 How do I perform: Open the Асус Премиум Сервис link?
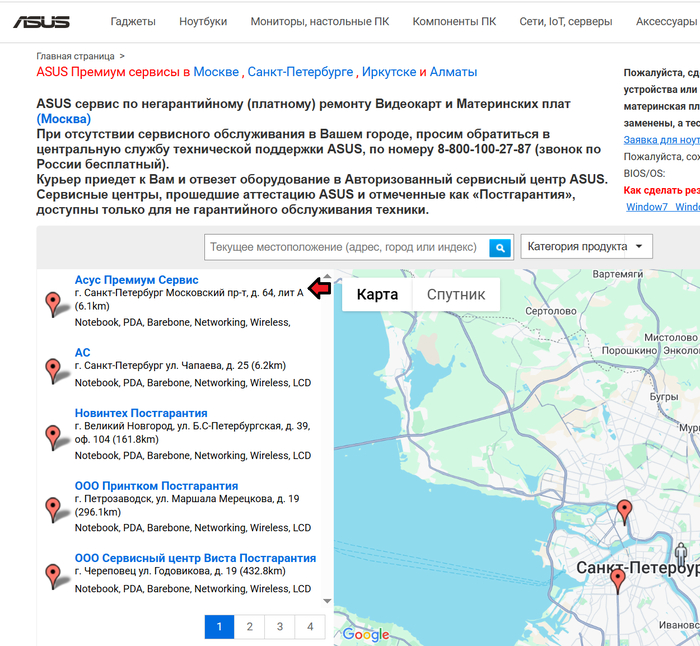[x=136, y=280]
